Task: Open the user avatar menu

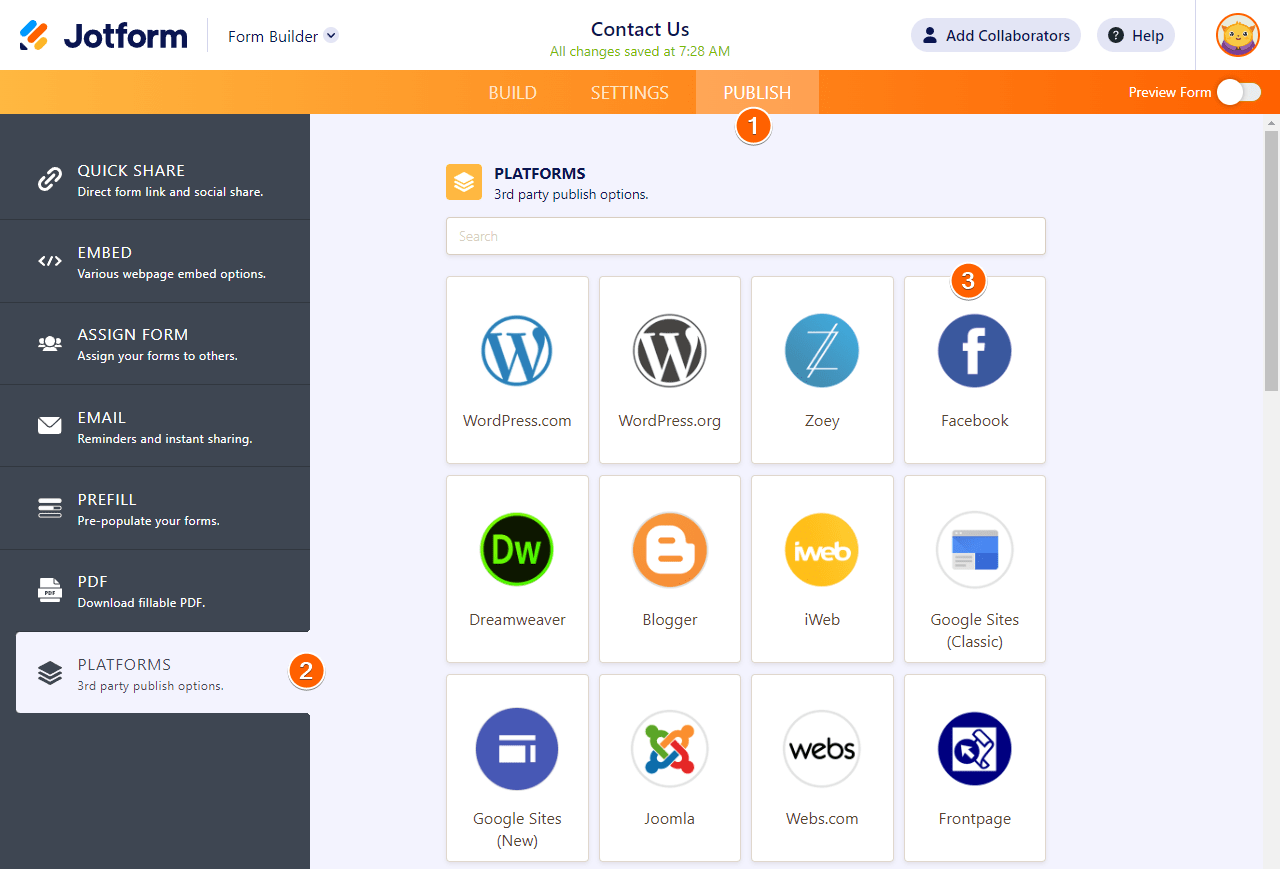Action: [x=1237, y=35]
